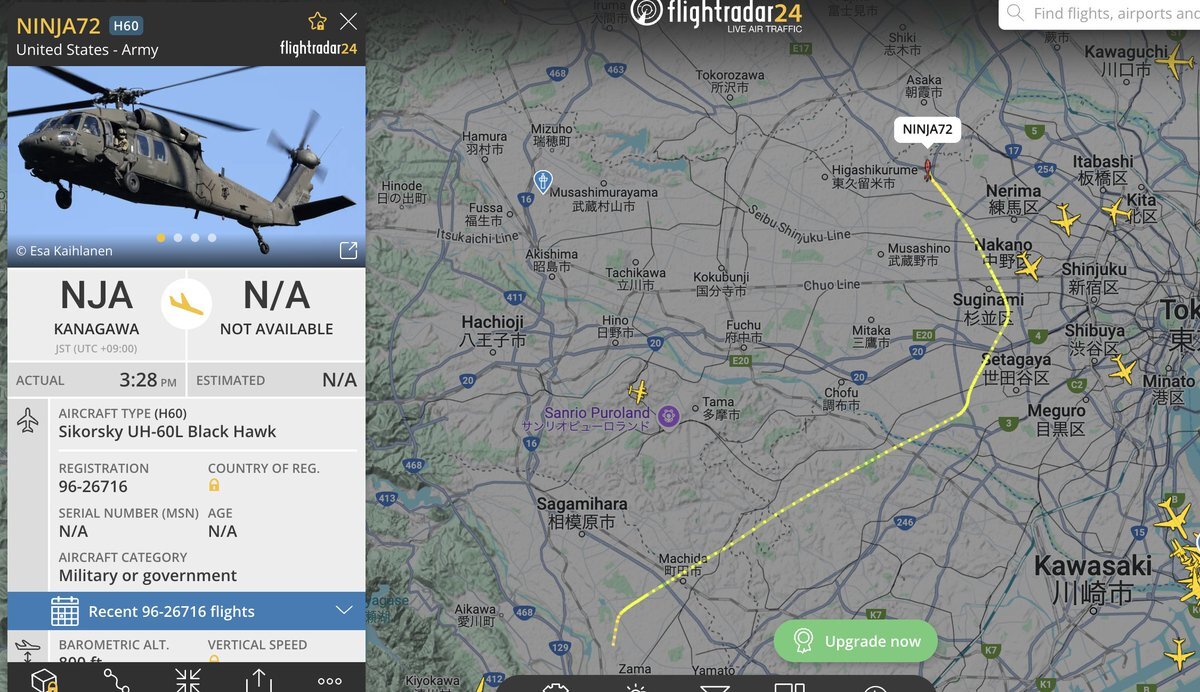Click the Upgrade now button
This screenshot has width=1200, height=692.
[855, 641]
